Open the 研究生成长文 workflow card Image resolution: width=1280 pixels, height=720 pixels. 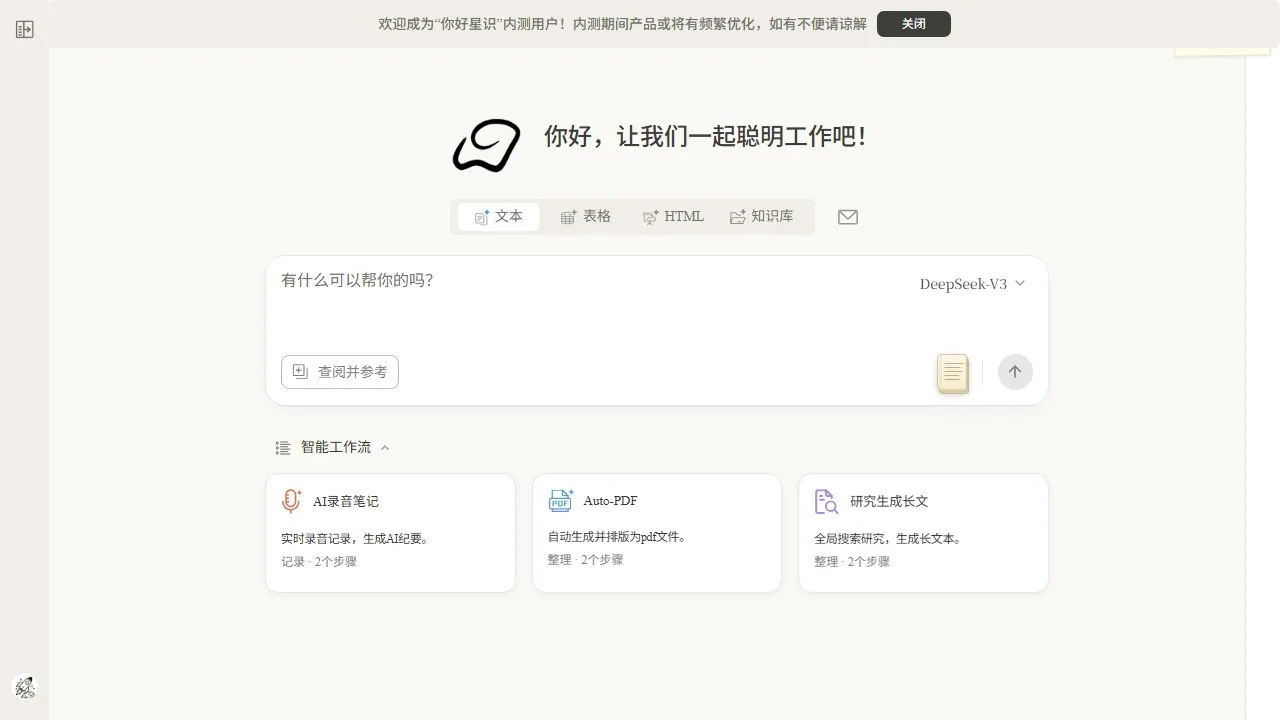[x=923, y=533]
